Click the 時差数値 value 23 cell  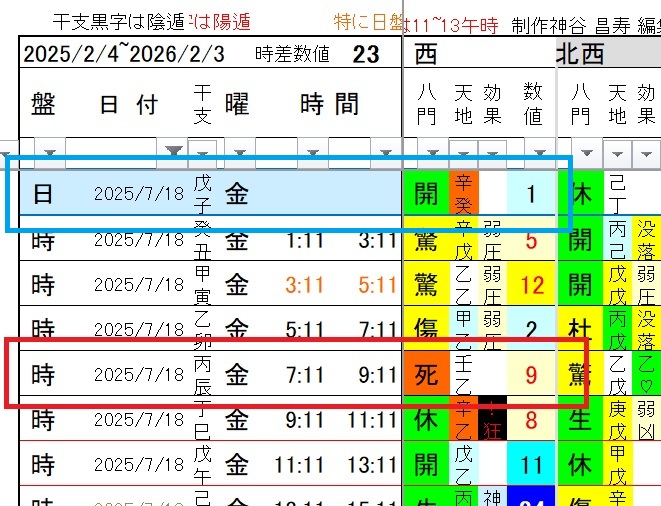tap(365, 53)
